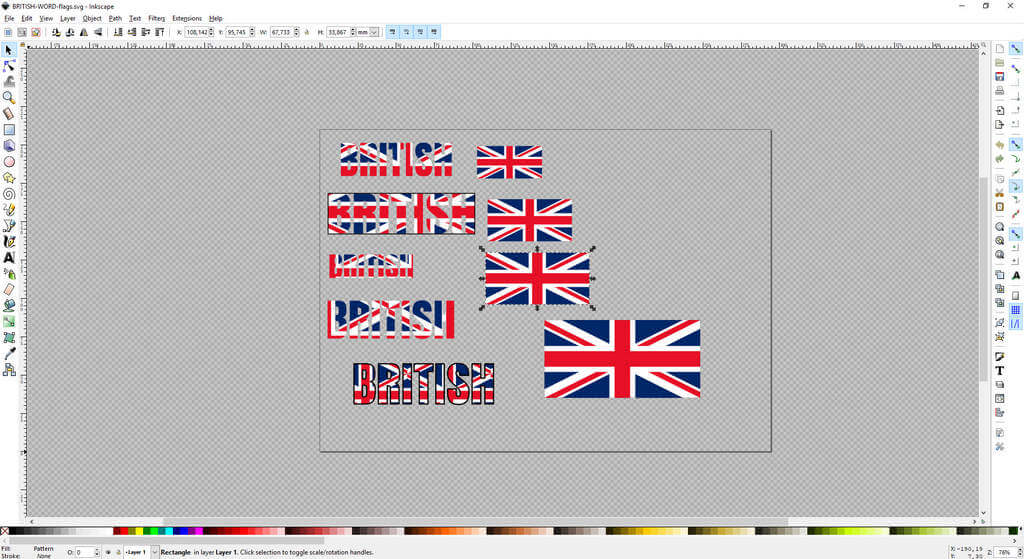Viewport: 1024px width, 559px height.
Task: Click the H height spinner arrows
Action: [353, 32]
